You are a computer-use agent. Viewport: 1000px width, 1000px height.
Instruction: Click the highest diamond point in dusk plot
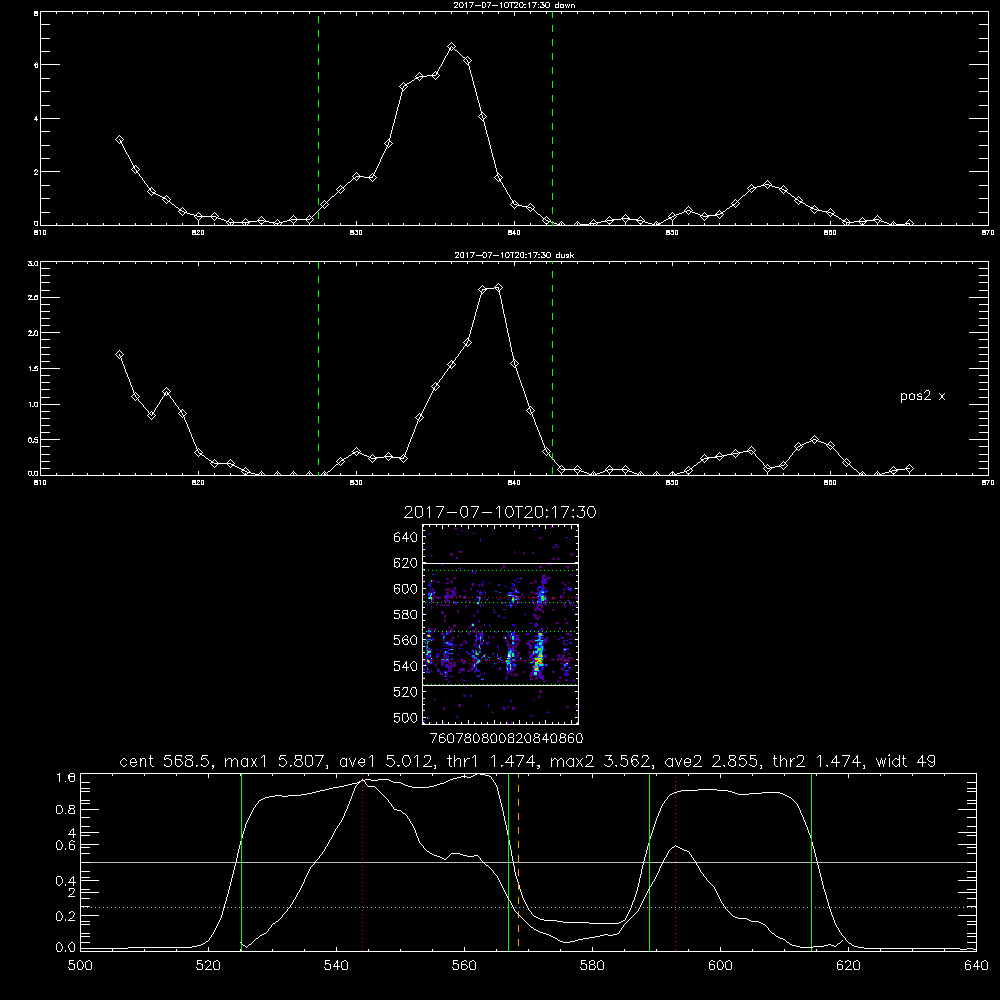498,288
